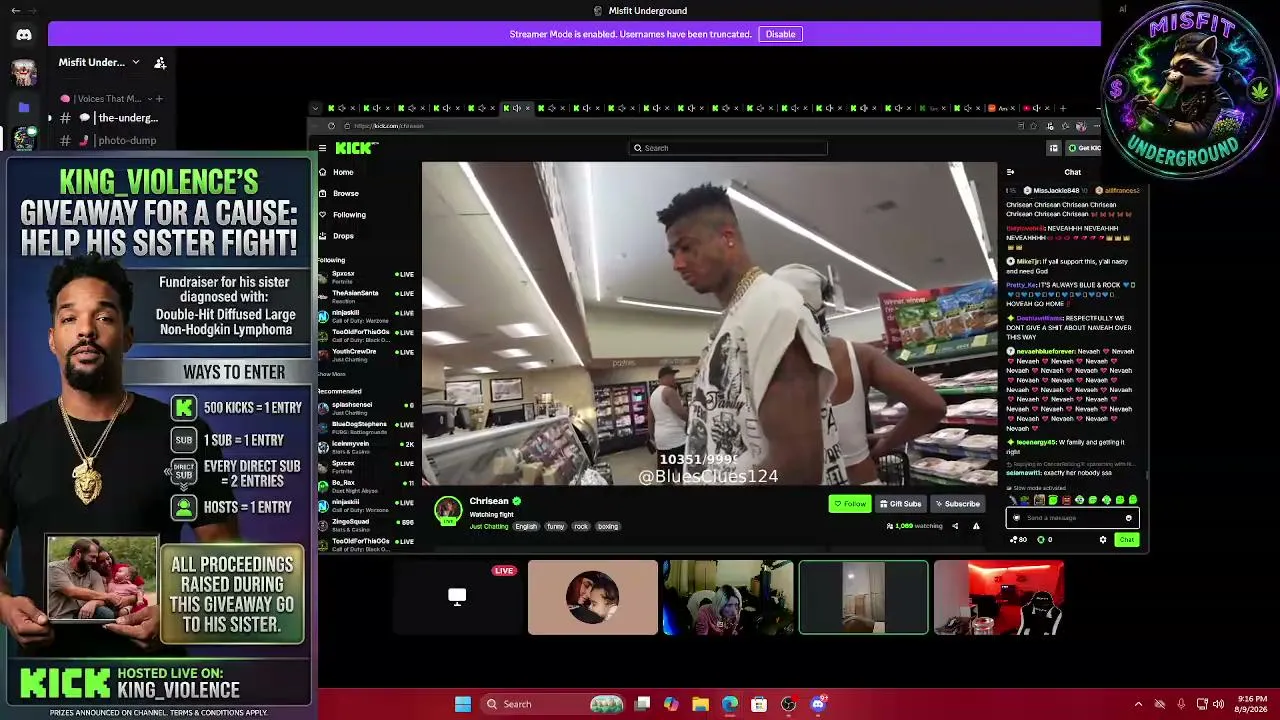The width and height of the screenshot is (1280, 720).
Task: Select the highlighted room camera thumbnail
Action: [864, 598]
